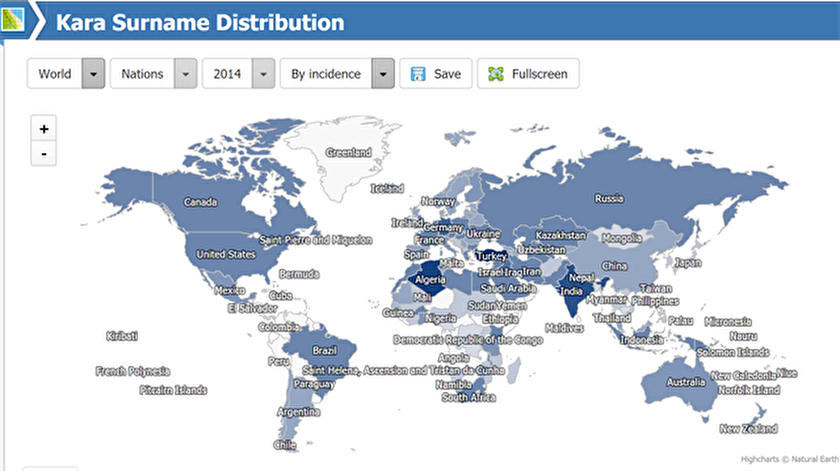Open the 2014 year dropdown
This screenshot has height=471, width=840.
coord(238,73)
